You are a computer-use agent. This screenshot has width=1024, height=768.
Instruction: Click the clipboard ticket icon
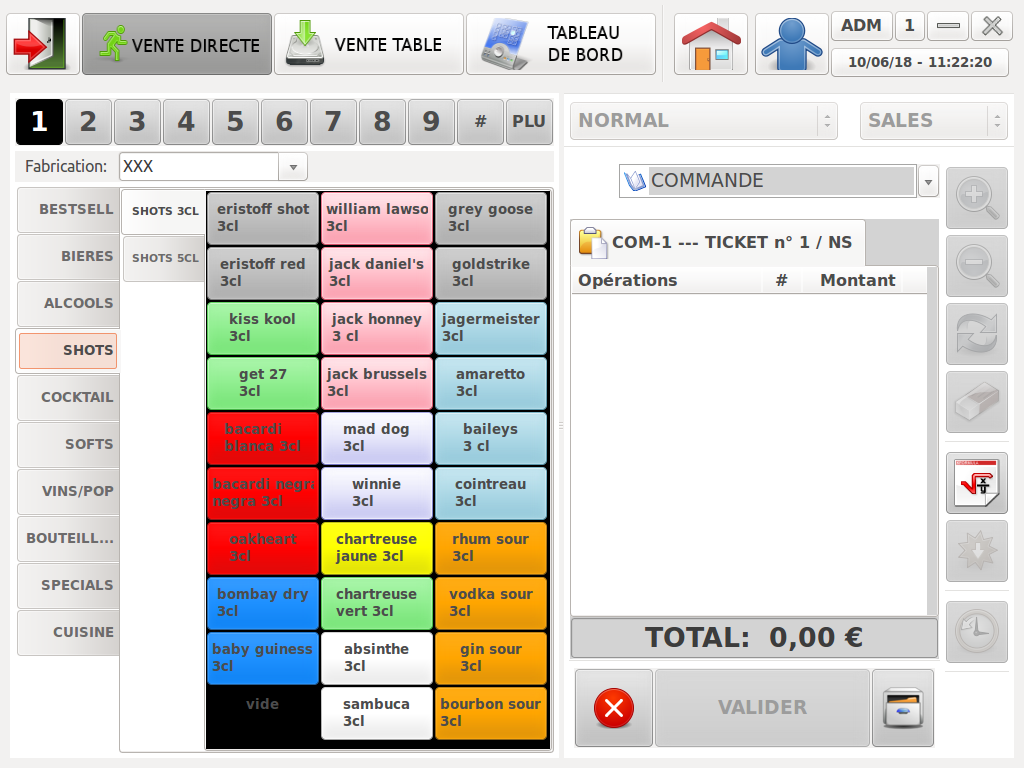592,242
